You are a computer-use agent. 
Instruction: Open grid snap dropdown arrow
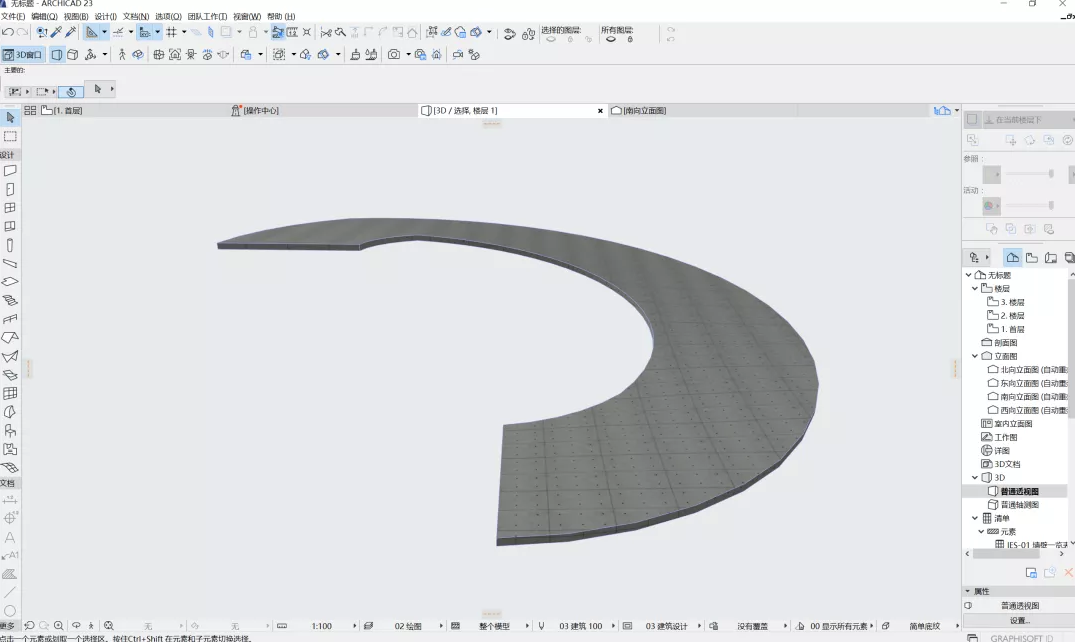pyautogui.click(x=184, y=32)
